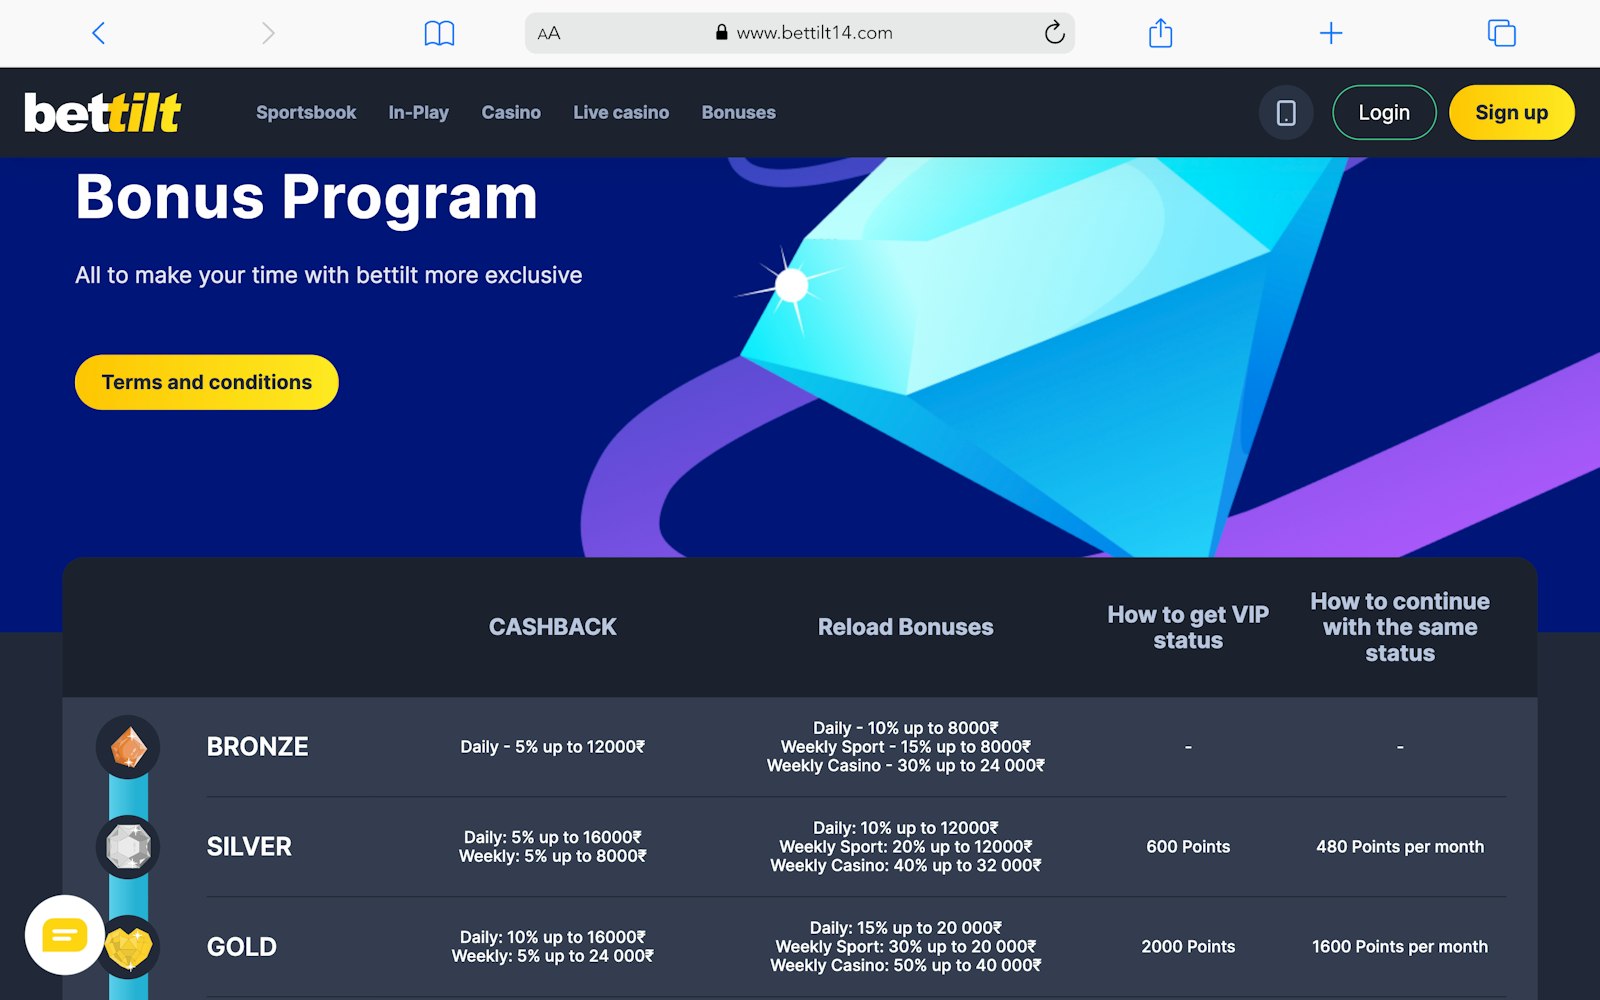
Task: Share the page via the share icon
Action: pos(1160,32)
